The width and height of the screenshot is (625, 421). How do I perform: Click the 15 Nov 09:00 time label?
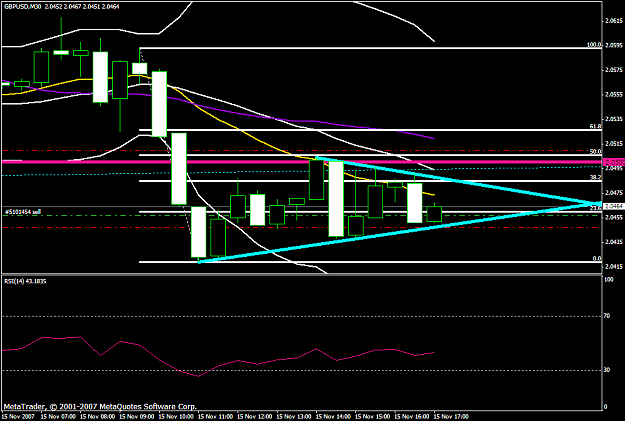click(x=136, y=417)
